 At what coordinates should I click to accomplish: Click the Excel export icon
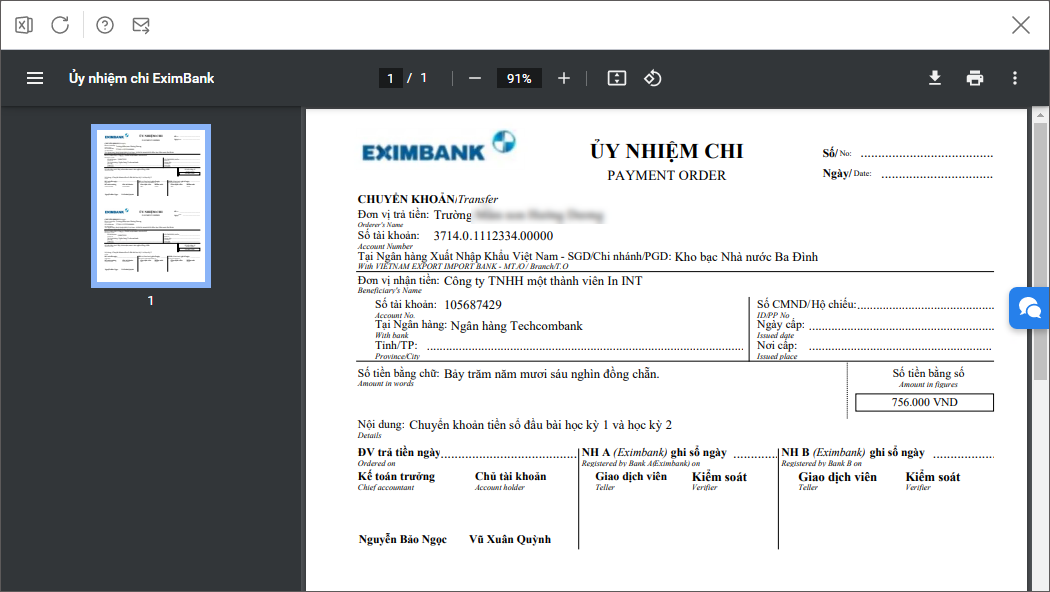point(24,25)
